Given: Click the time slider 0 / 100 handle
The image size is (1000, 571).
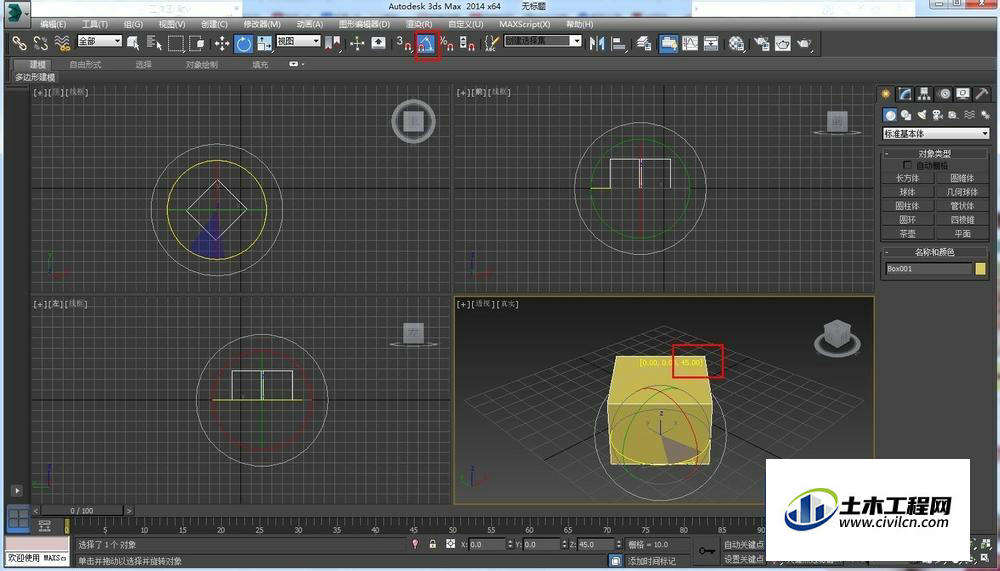Looking at the screenshot, I should tap(82, 510).
